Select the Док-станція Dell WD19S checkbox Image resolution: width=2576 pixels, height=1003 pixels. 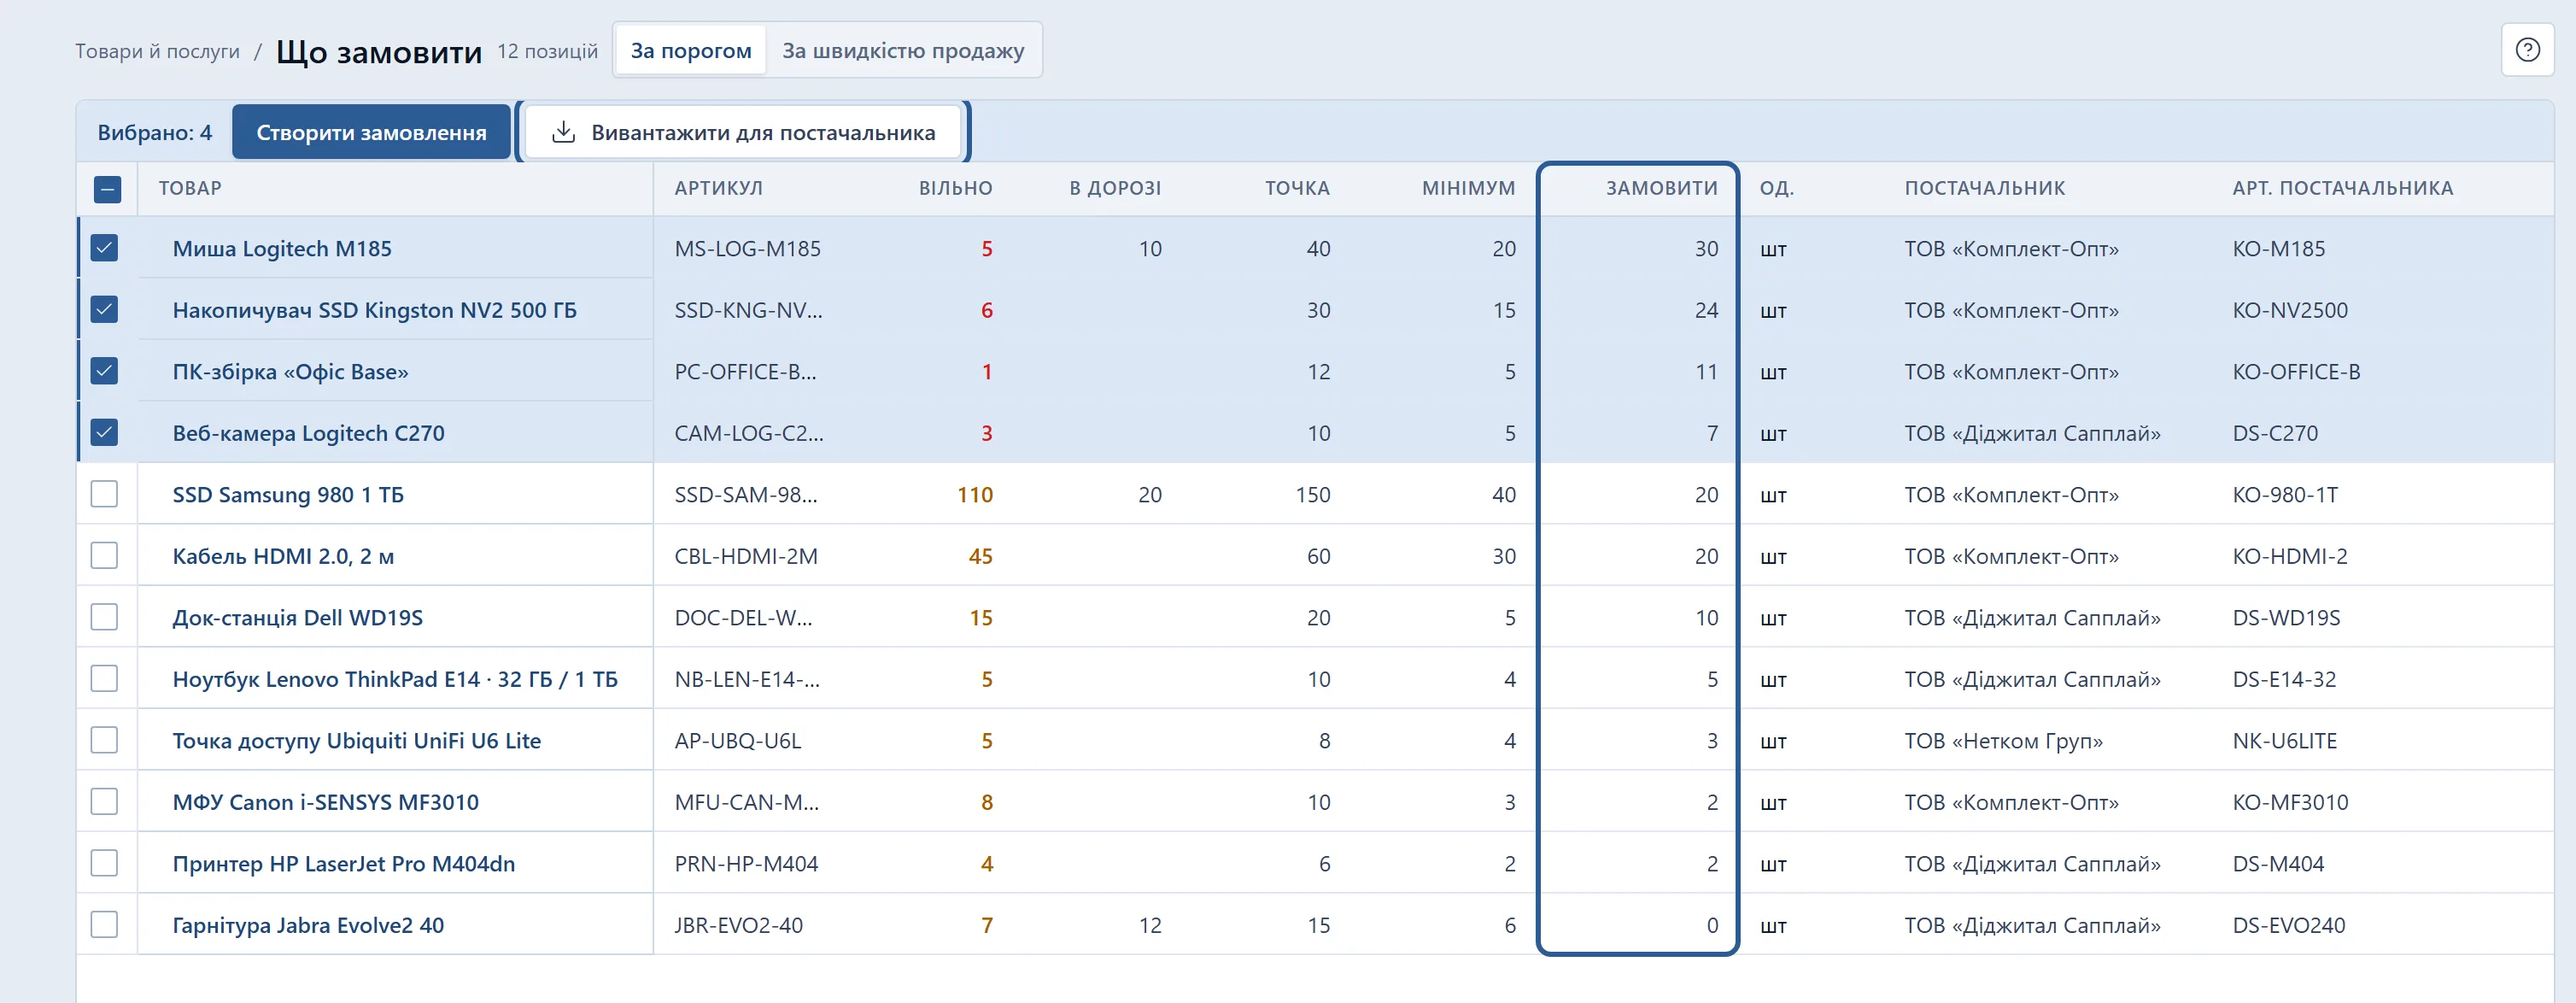pyautogui.click(x=104, y=617)
